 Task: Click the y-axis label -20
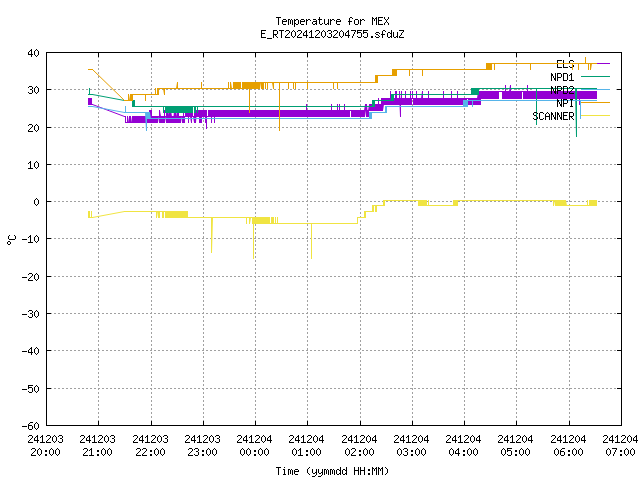coord(31,277)
